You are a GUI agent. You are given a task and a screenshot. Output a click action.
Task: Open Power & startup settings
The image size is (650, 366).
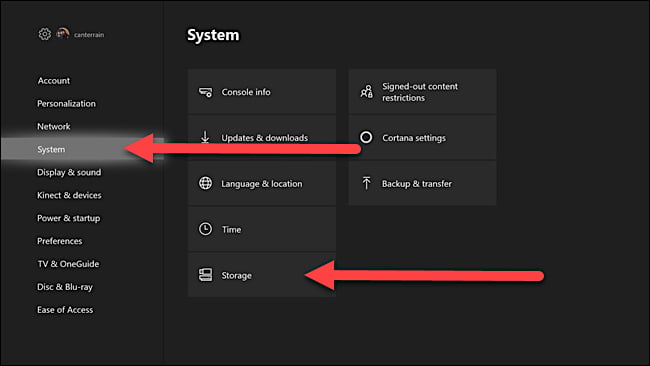pyautogui.click(x=68, y=218)
